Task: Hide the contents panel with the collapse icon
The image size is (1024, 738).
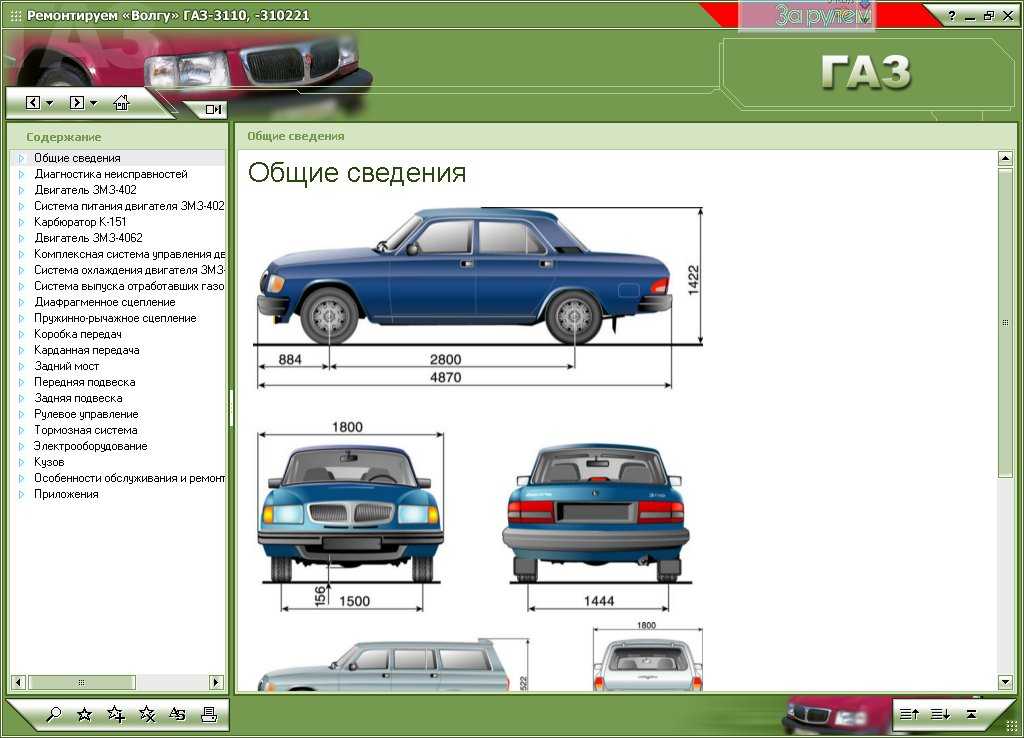Action: pyautogui.click(x=213, y=109)
